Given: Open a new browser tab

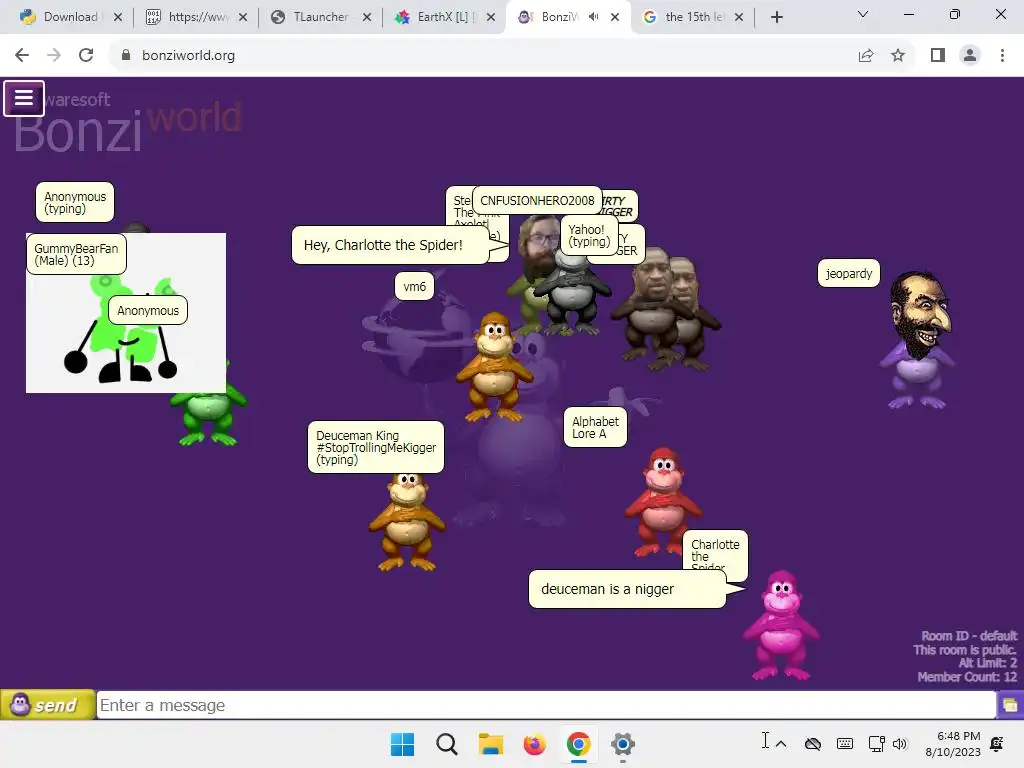Looking at the screenshot, I should coord(776,17).
